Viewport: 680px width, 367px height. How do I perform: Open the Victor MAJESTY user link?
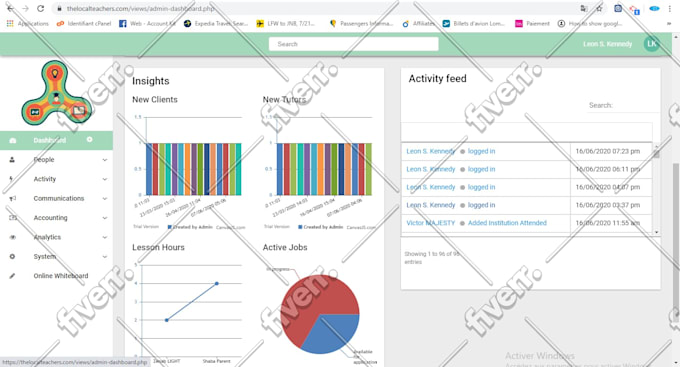point(430,223)
